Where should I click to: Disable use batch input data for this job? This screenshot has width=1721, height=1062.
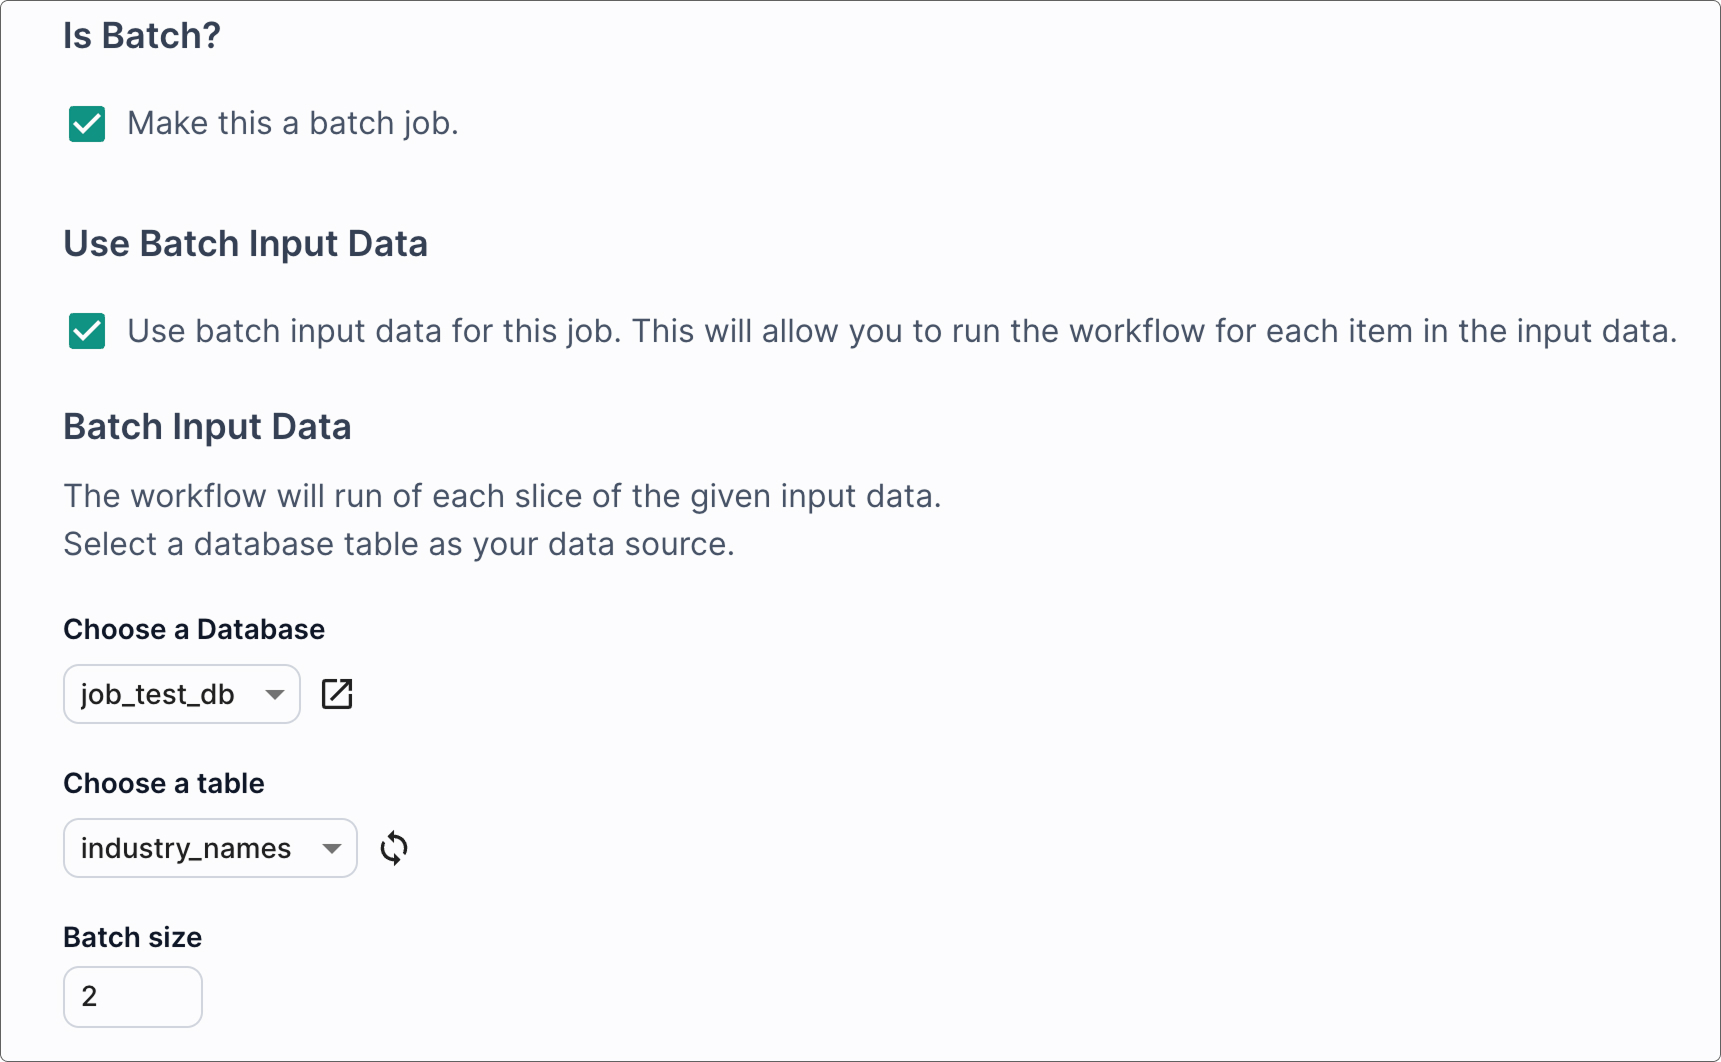(86, 331)
